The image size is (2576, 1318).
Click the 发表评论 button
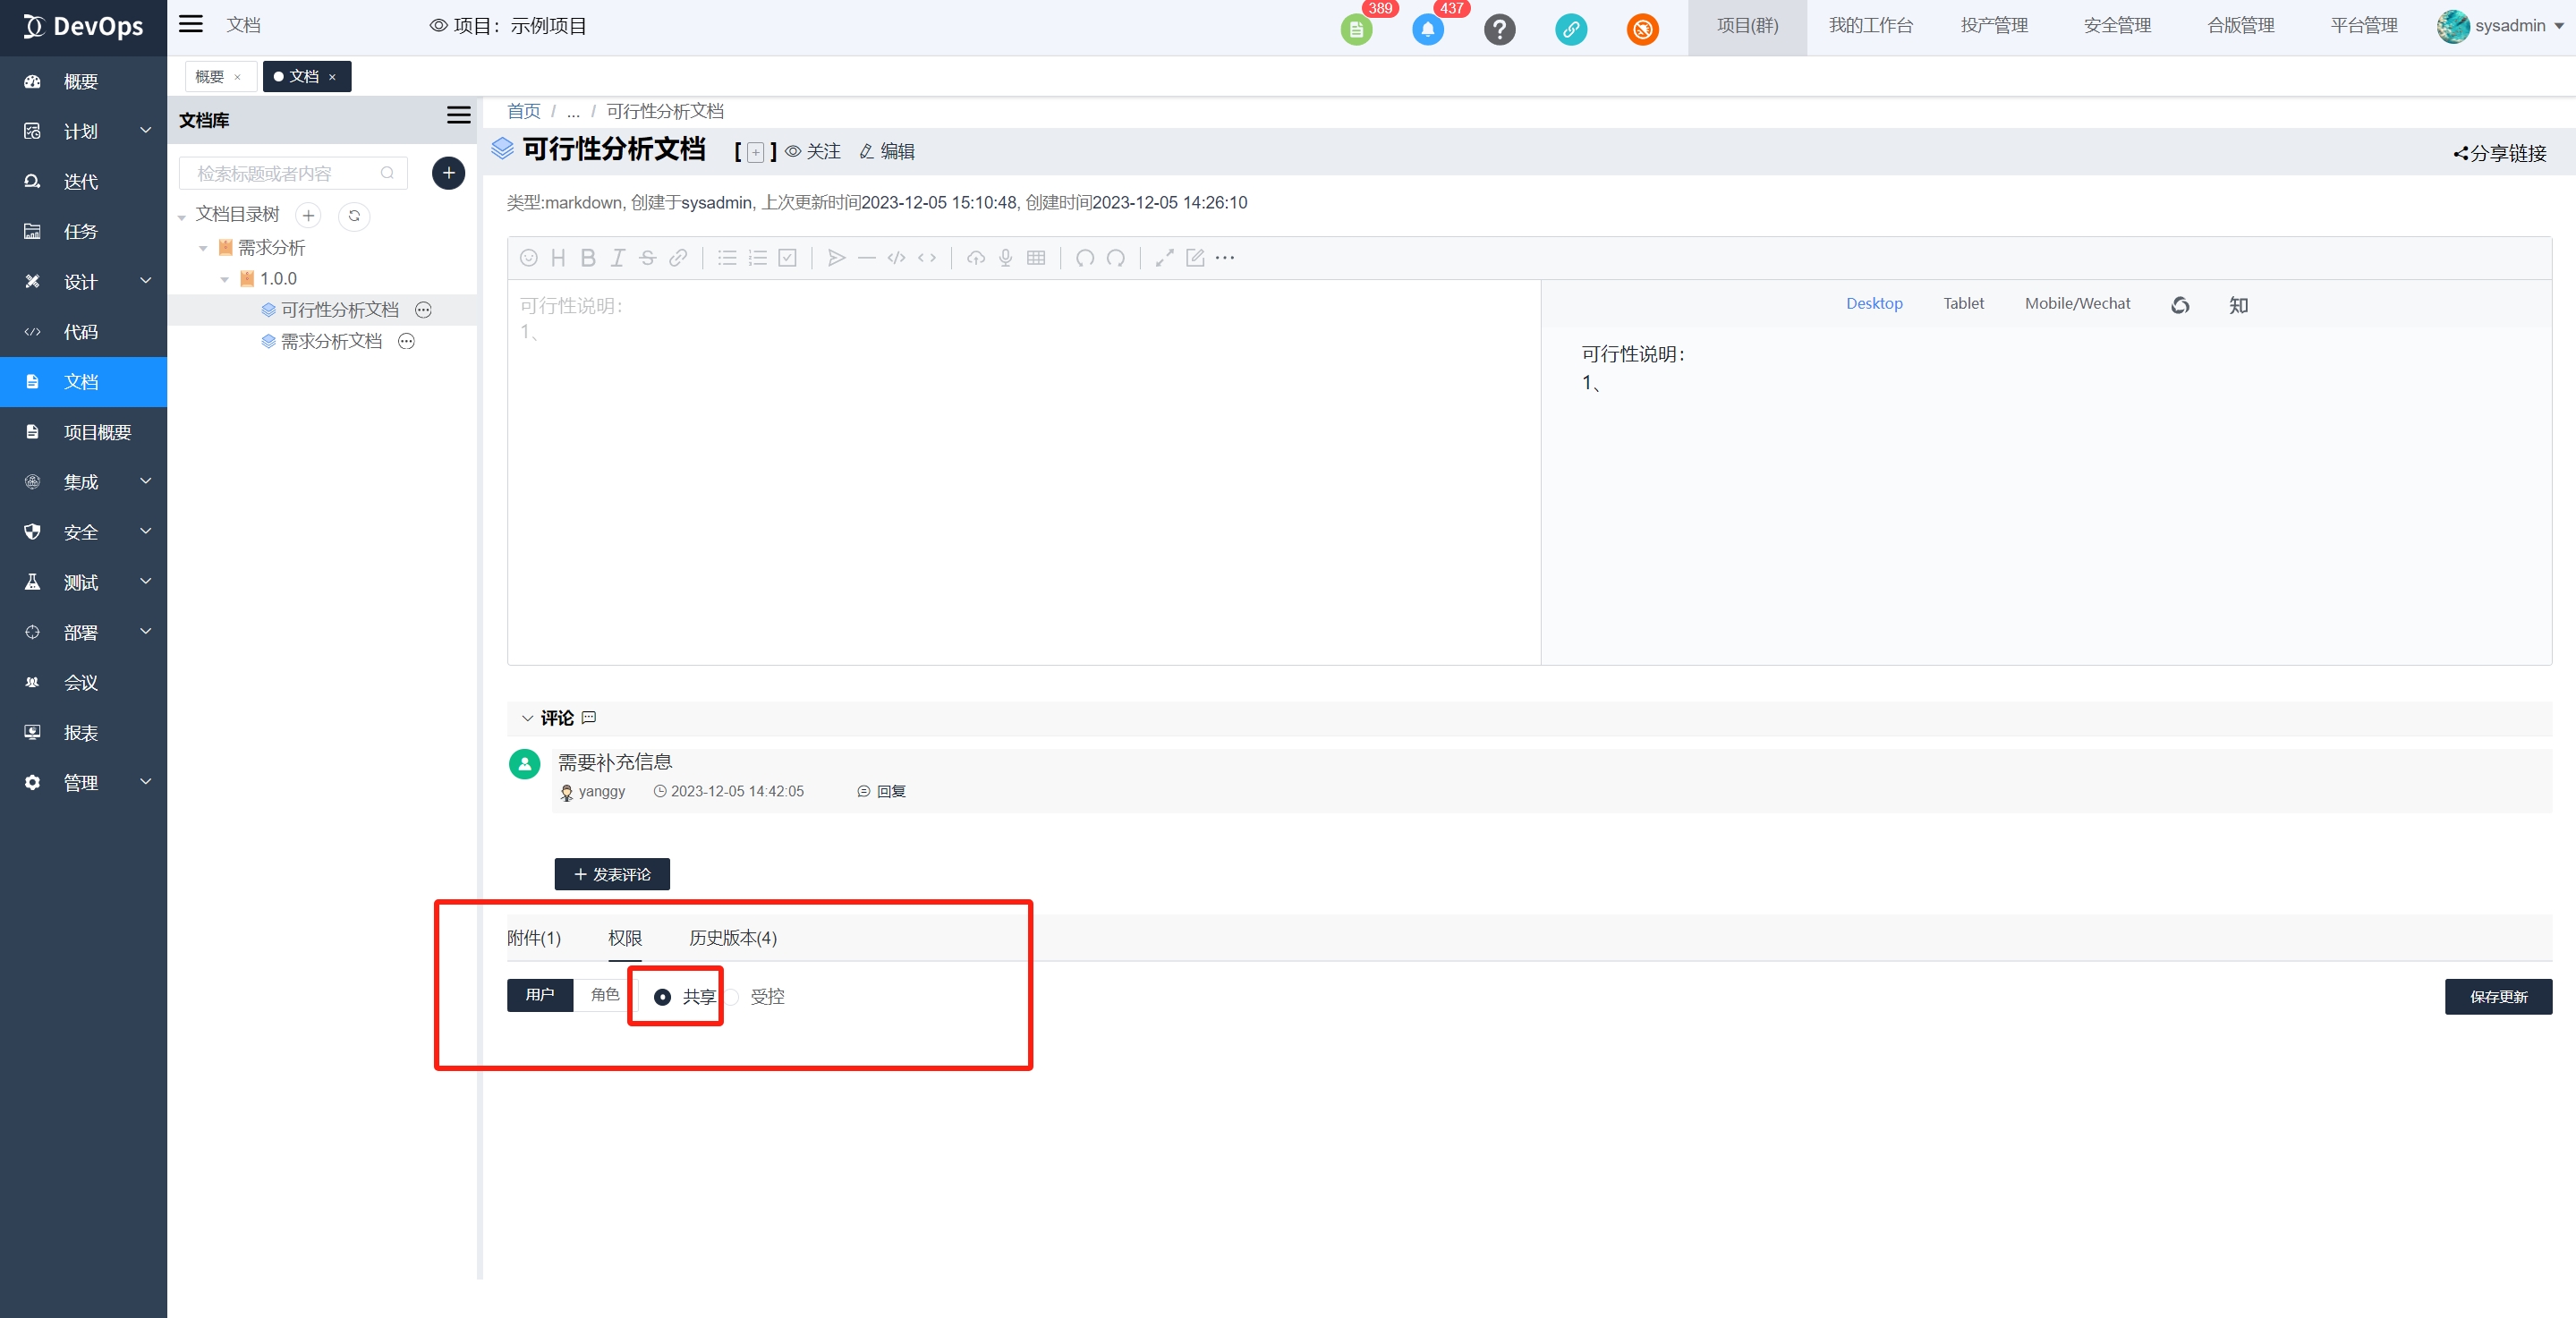coord(612,874)
